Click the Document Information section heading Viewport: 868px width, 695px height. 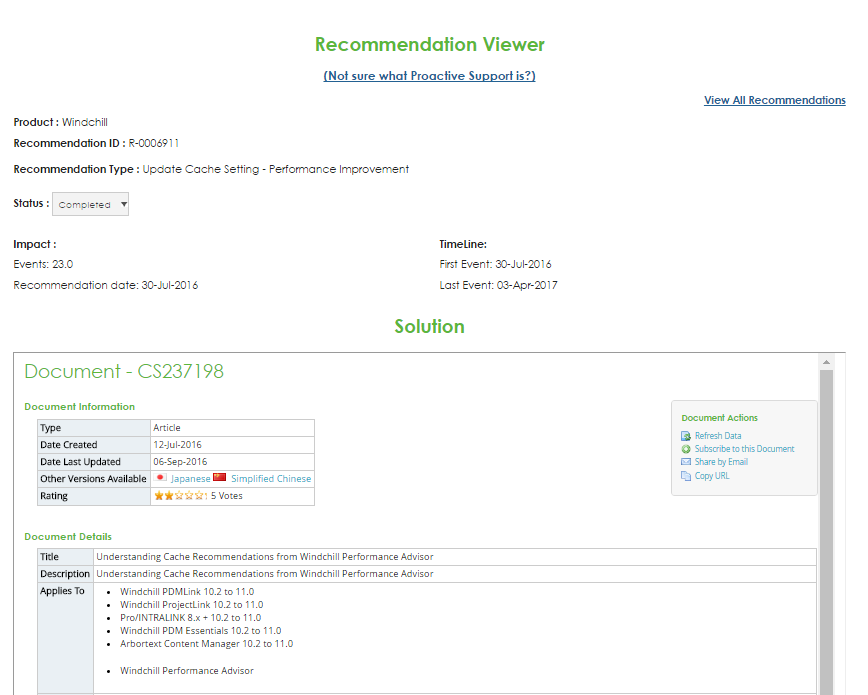(80, 406)
